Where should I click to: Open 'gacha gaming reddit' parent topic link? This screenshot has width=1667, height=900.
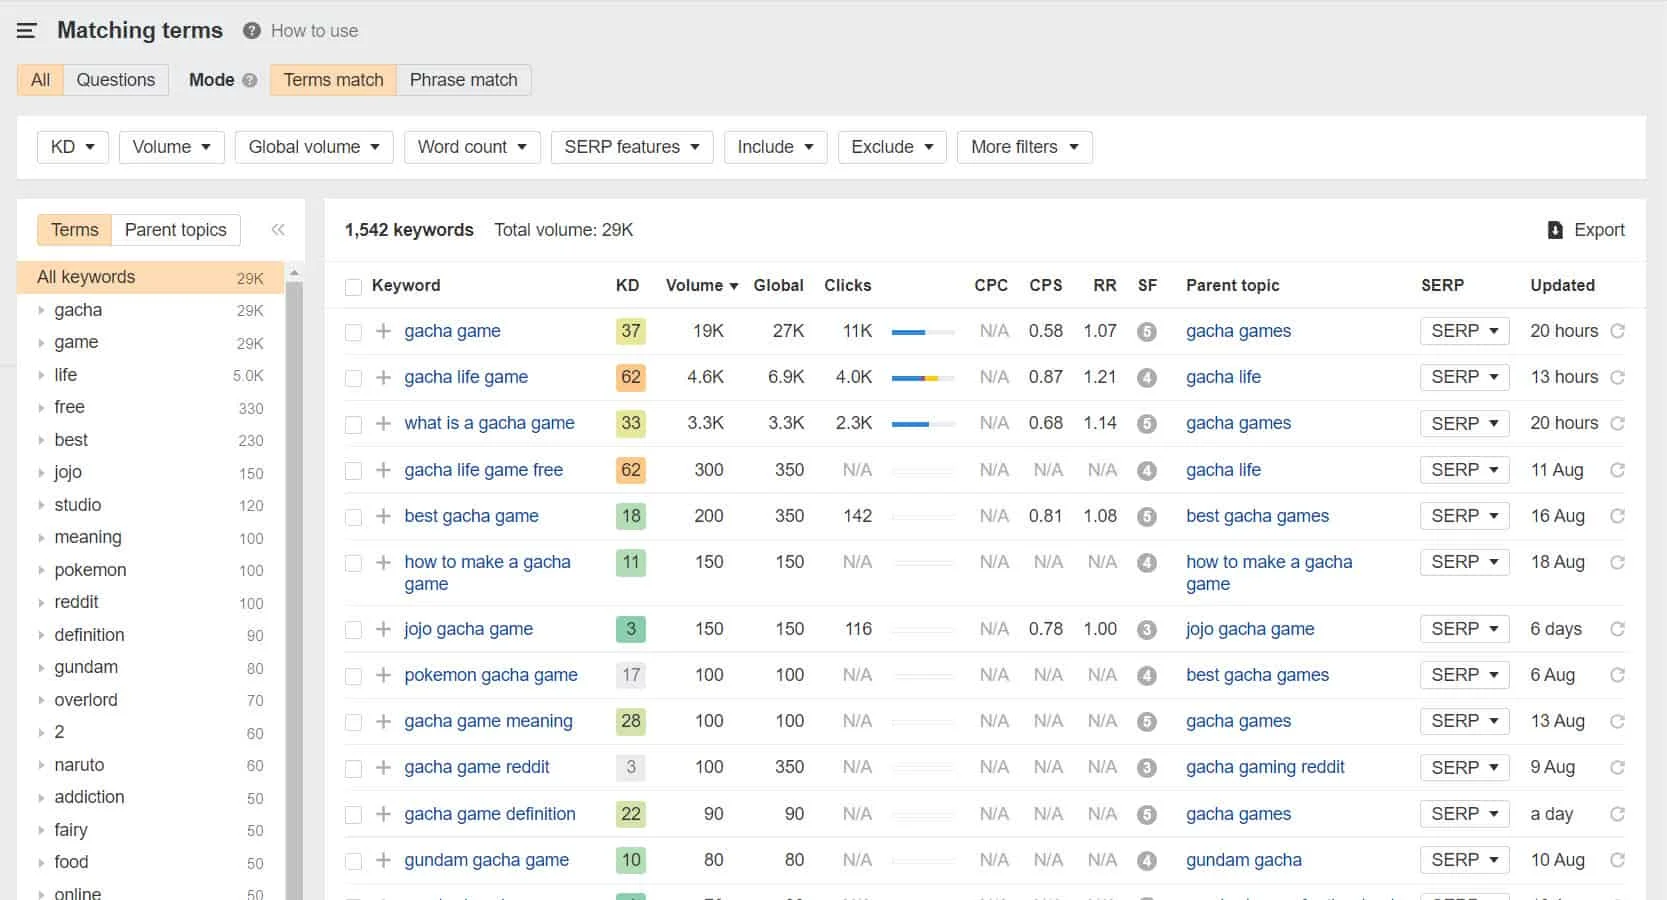pyautogui.click(x=1265, y=767)
